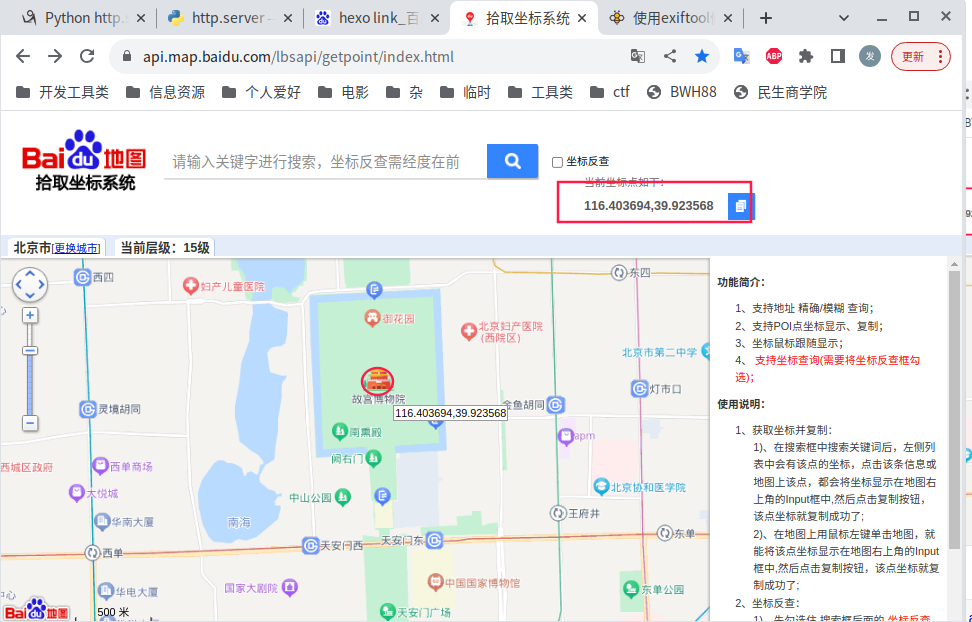The width and height of the screenshot is (972, 622).
Task: Click the 天安门西 subway station icon
Action: [x=311, y=546]
